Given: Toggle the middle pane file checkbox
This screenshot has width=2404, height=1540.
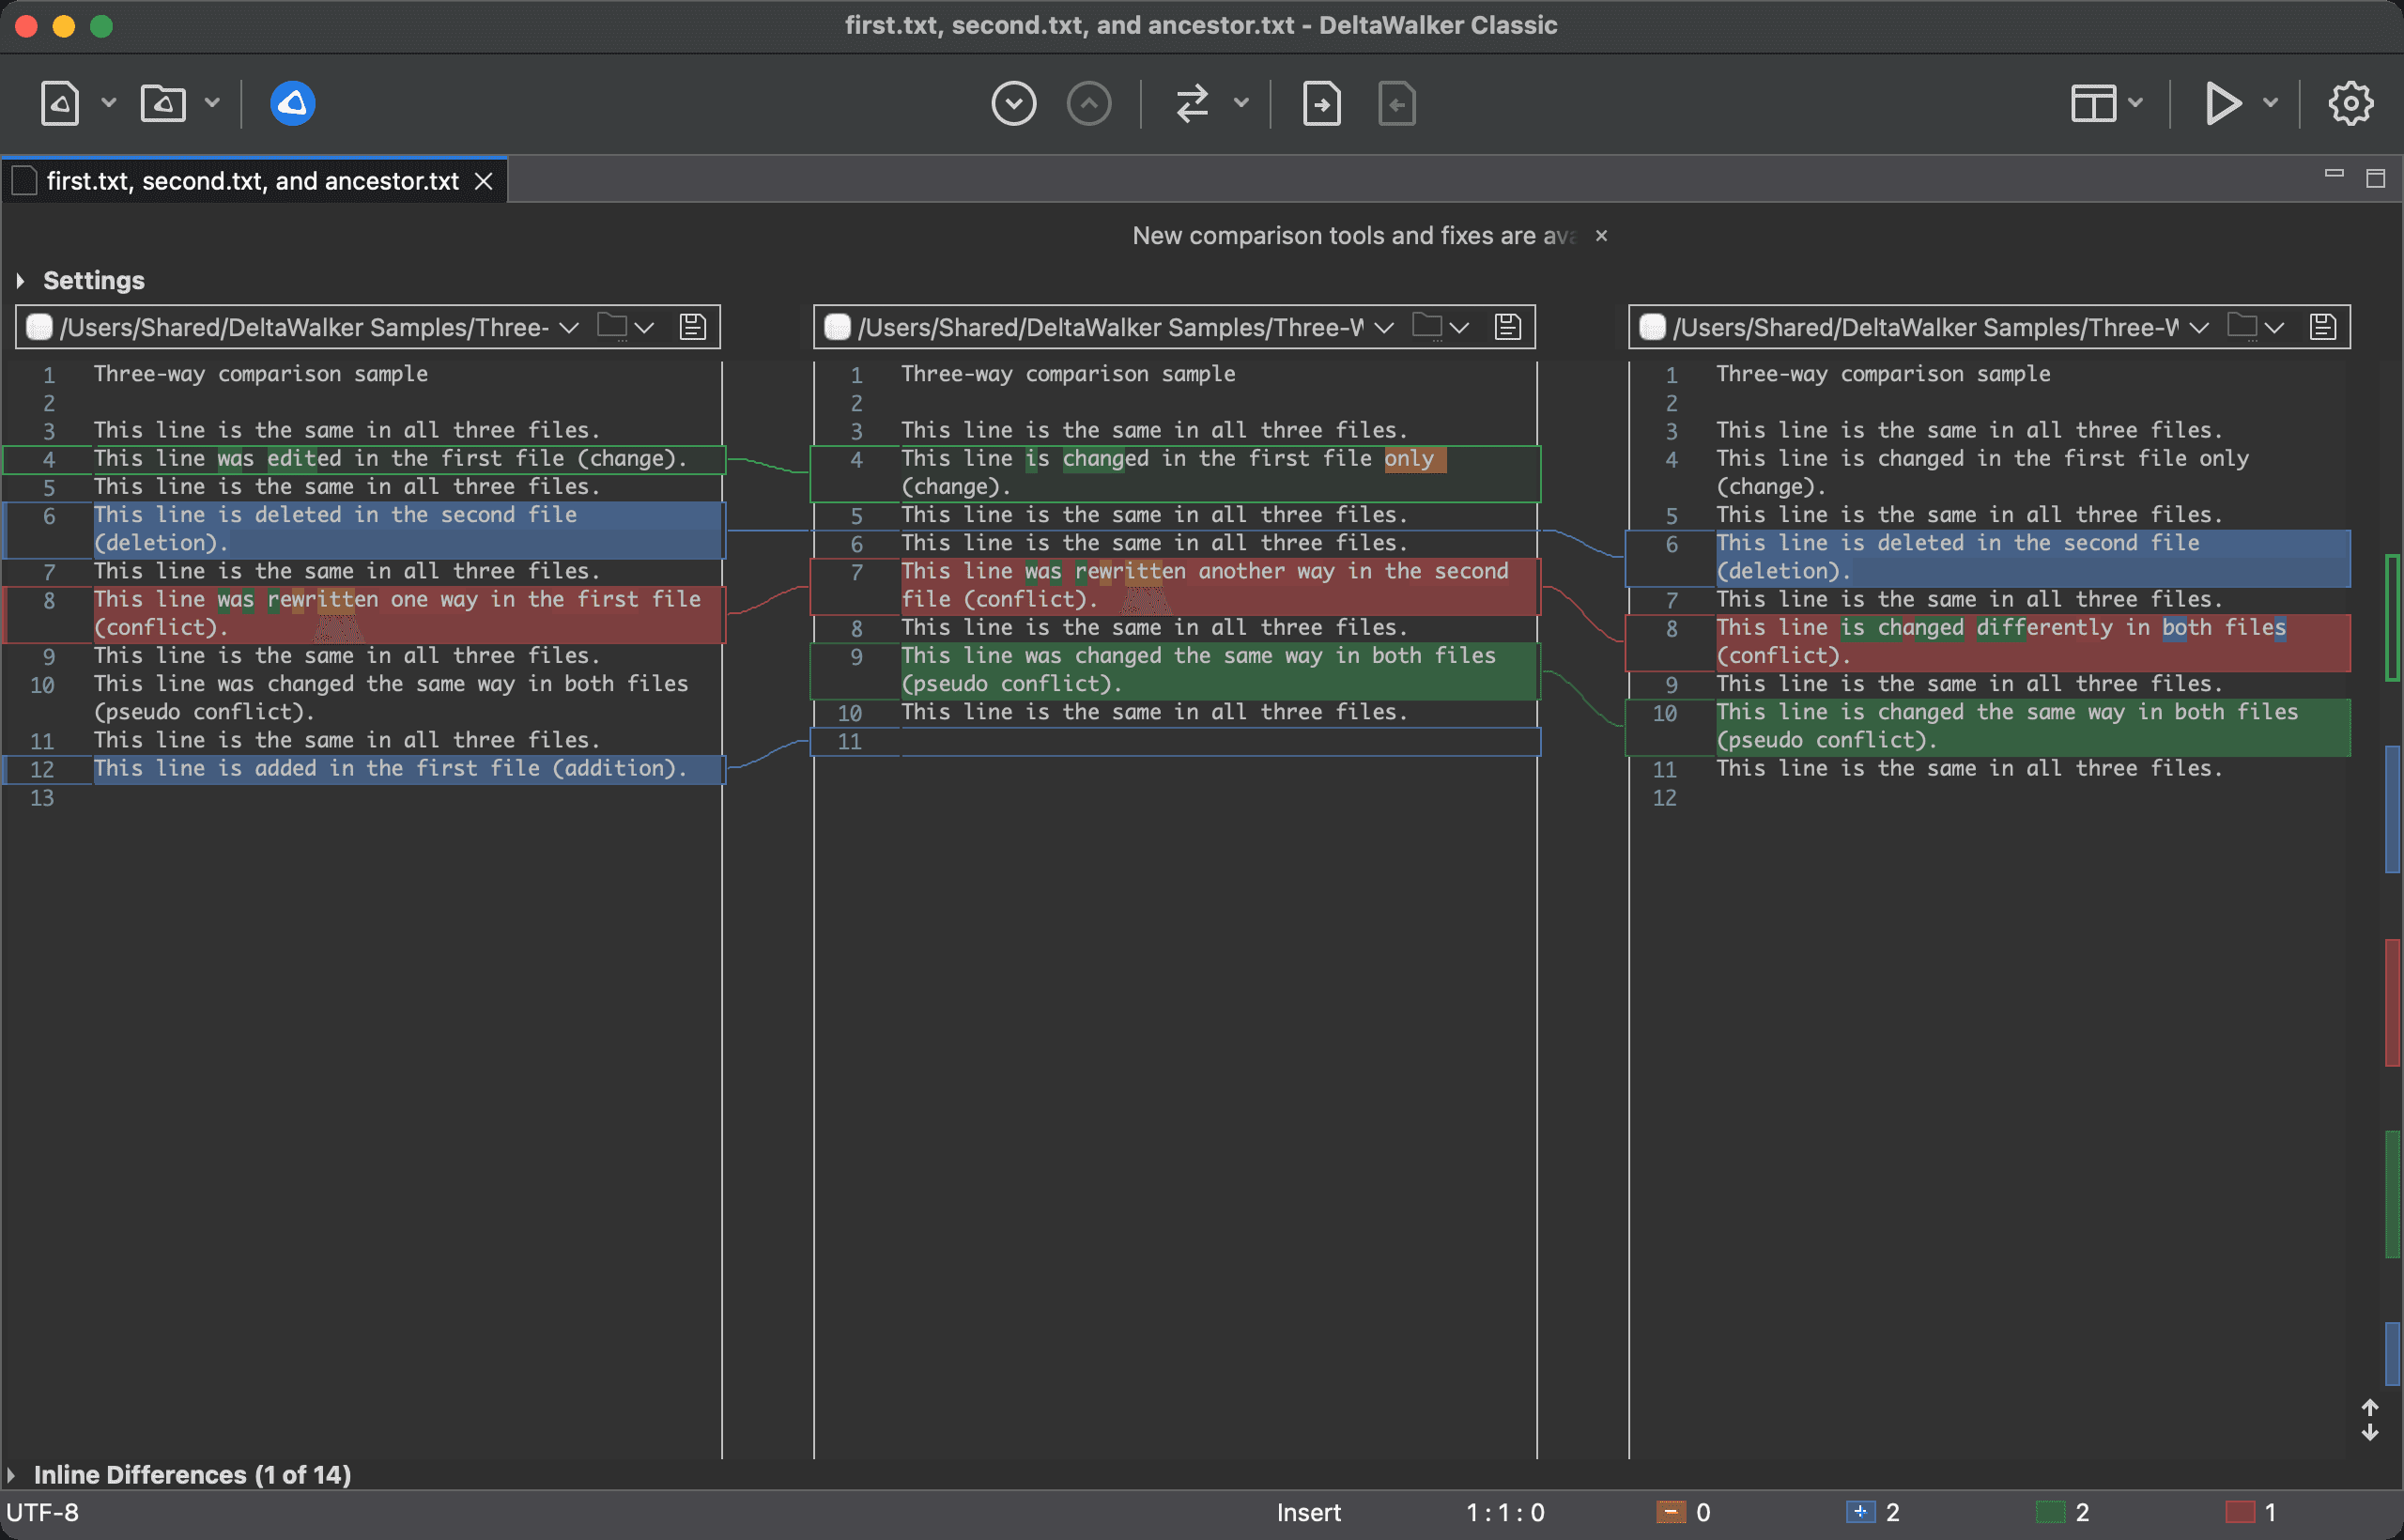Looking at the screenshot, I should click(837, 327).
